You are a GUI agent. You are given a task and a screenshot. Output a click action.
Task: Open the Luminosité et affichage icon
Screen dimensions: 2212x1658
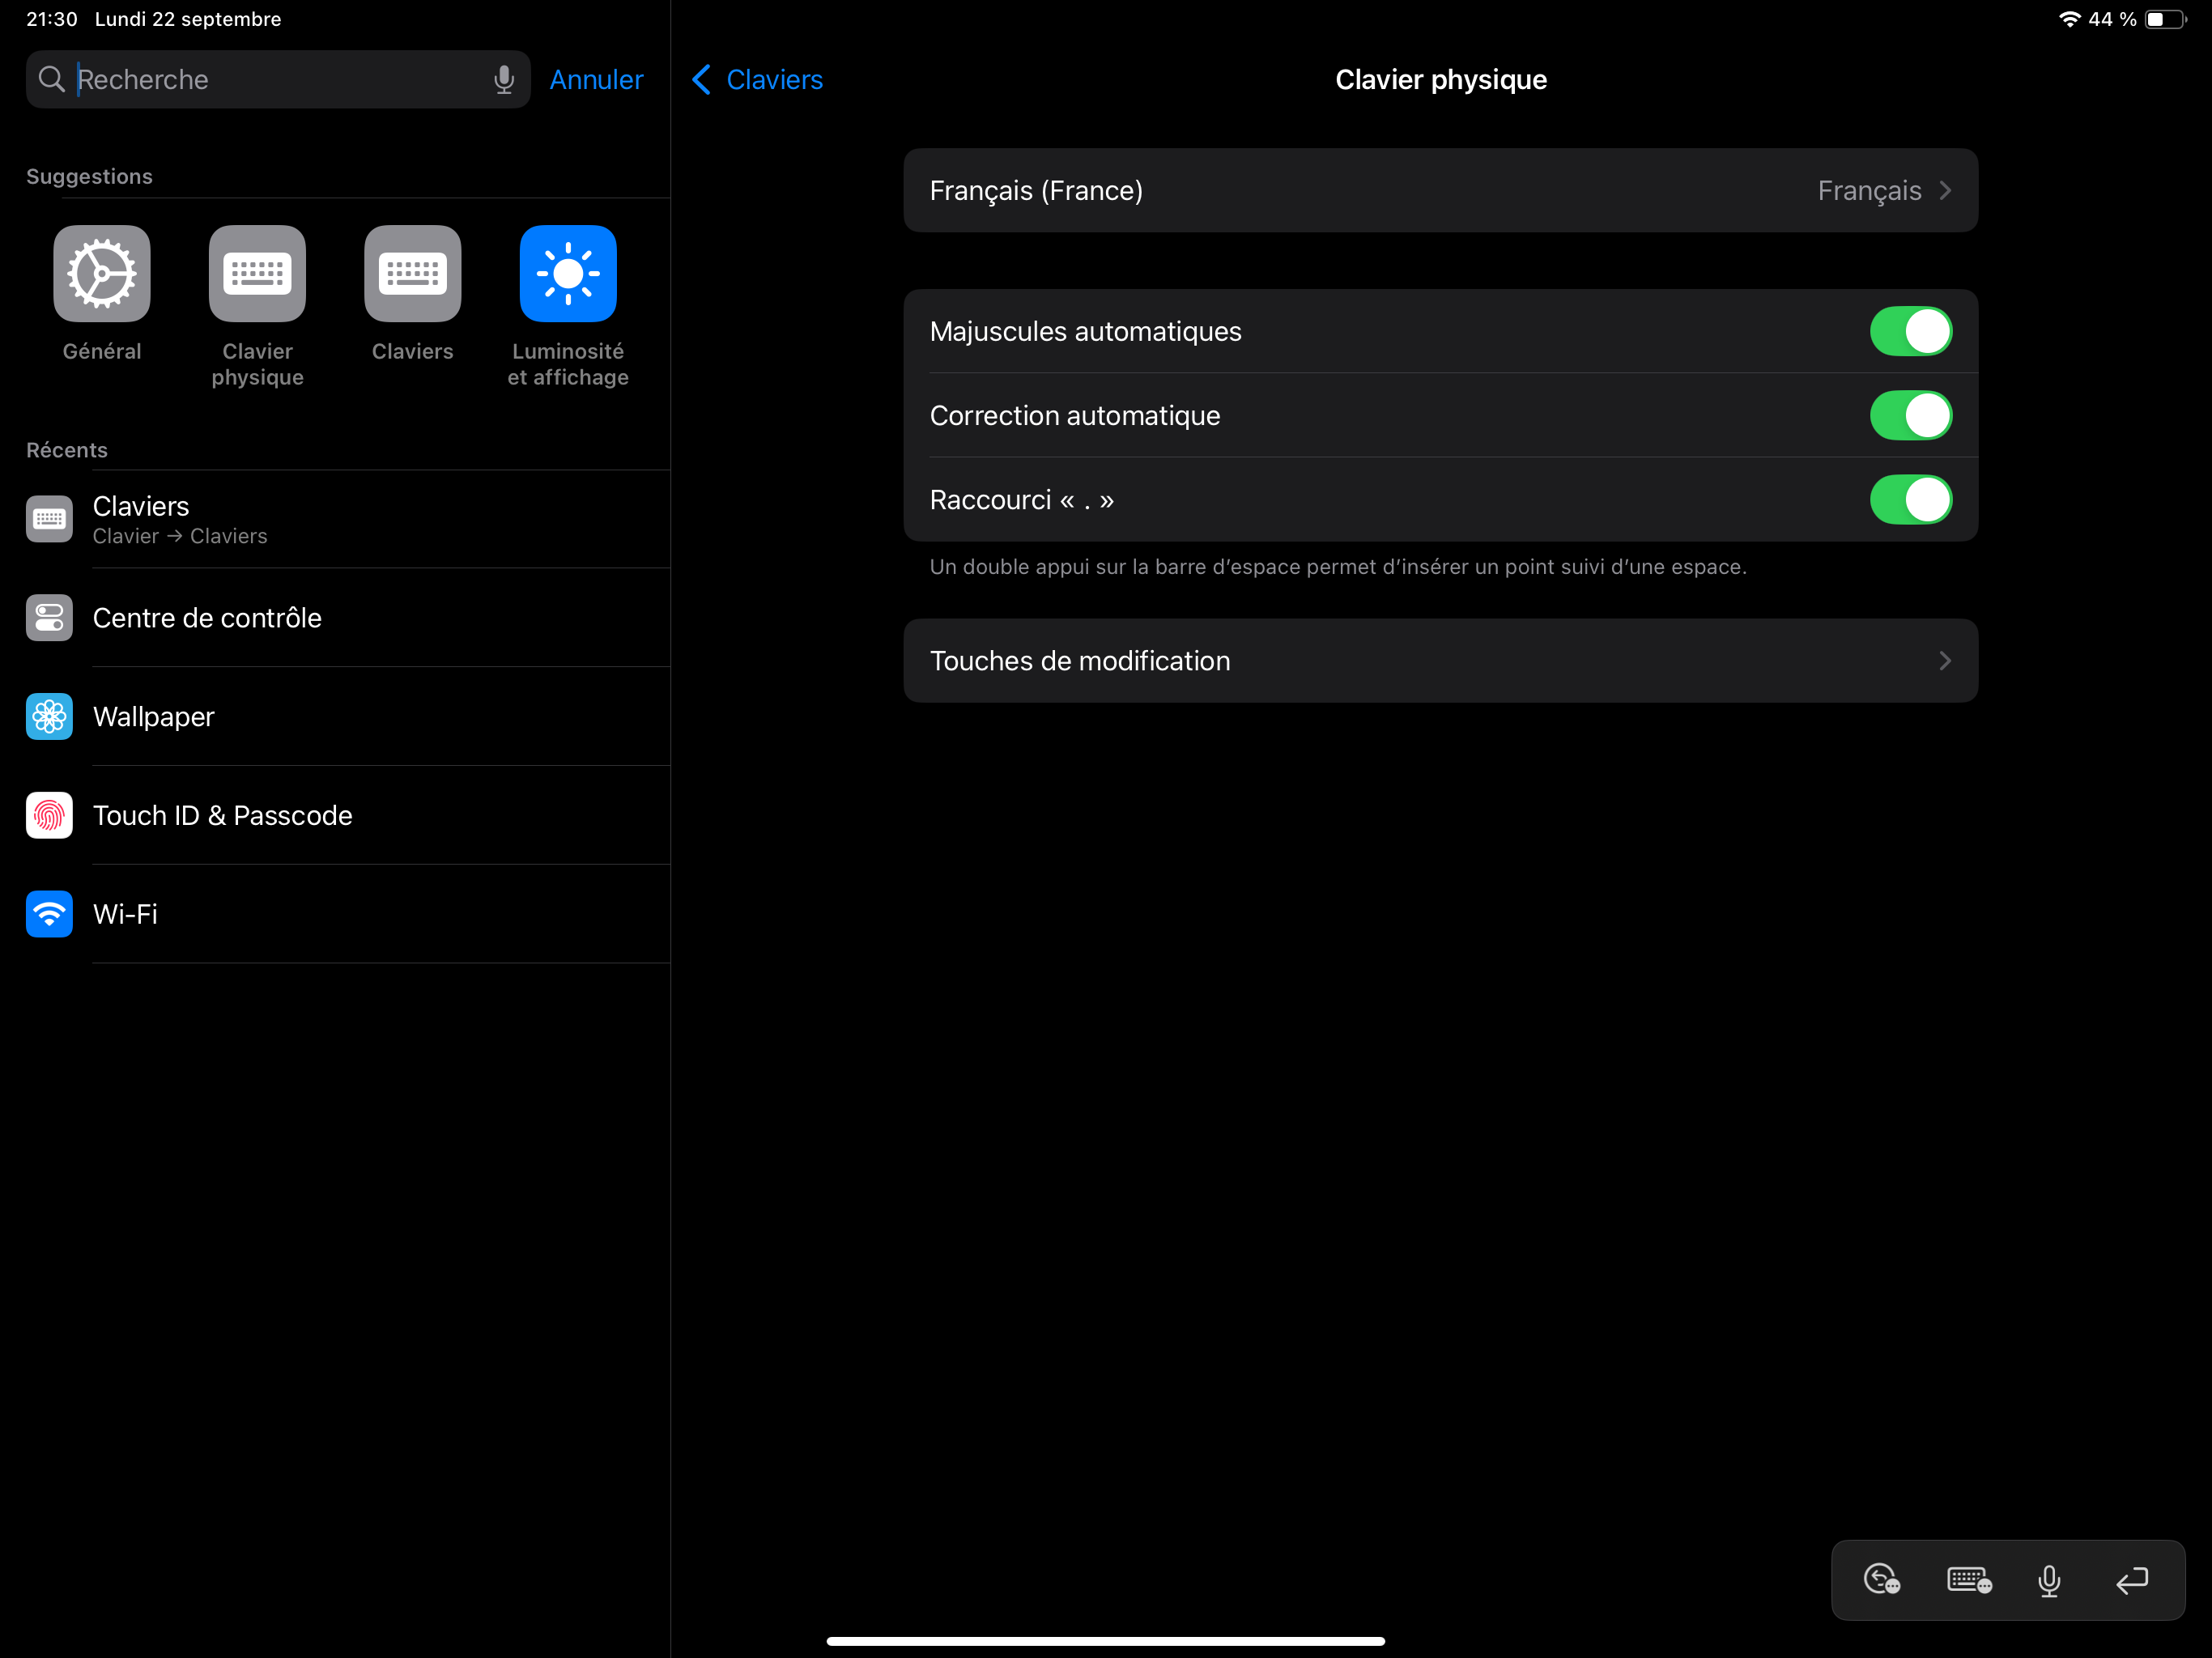(568, 274)
